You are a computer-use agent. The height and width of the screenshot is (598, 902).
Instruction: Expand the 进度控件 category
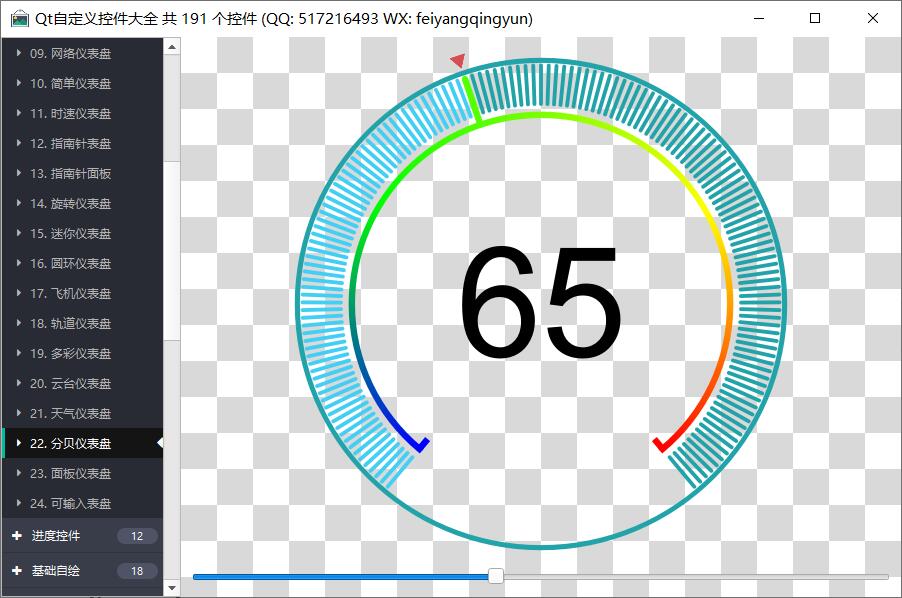(x=56, y=536)
